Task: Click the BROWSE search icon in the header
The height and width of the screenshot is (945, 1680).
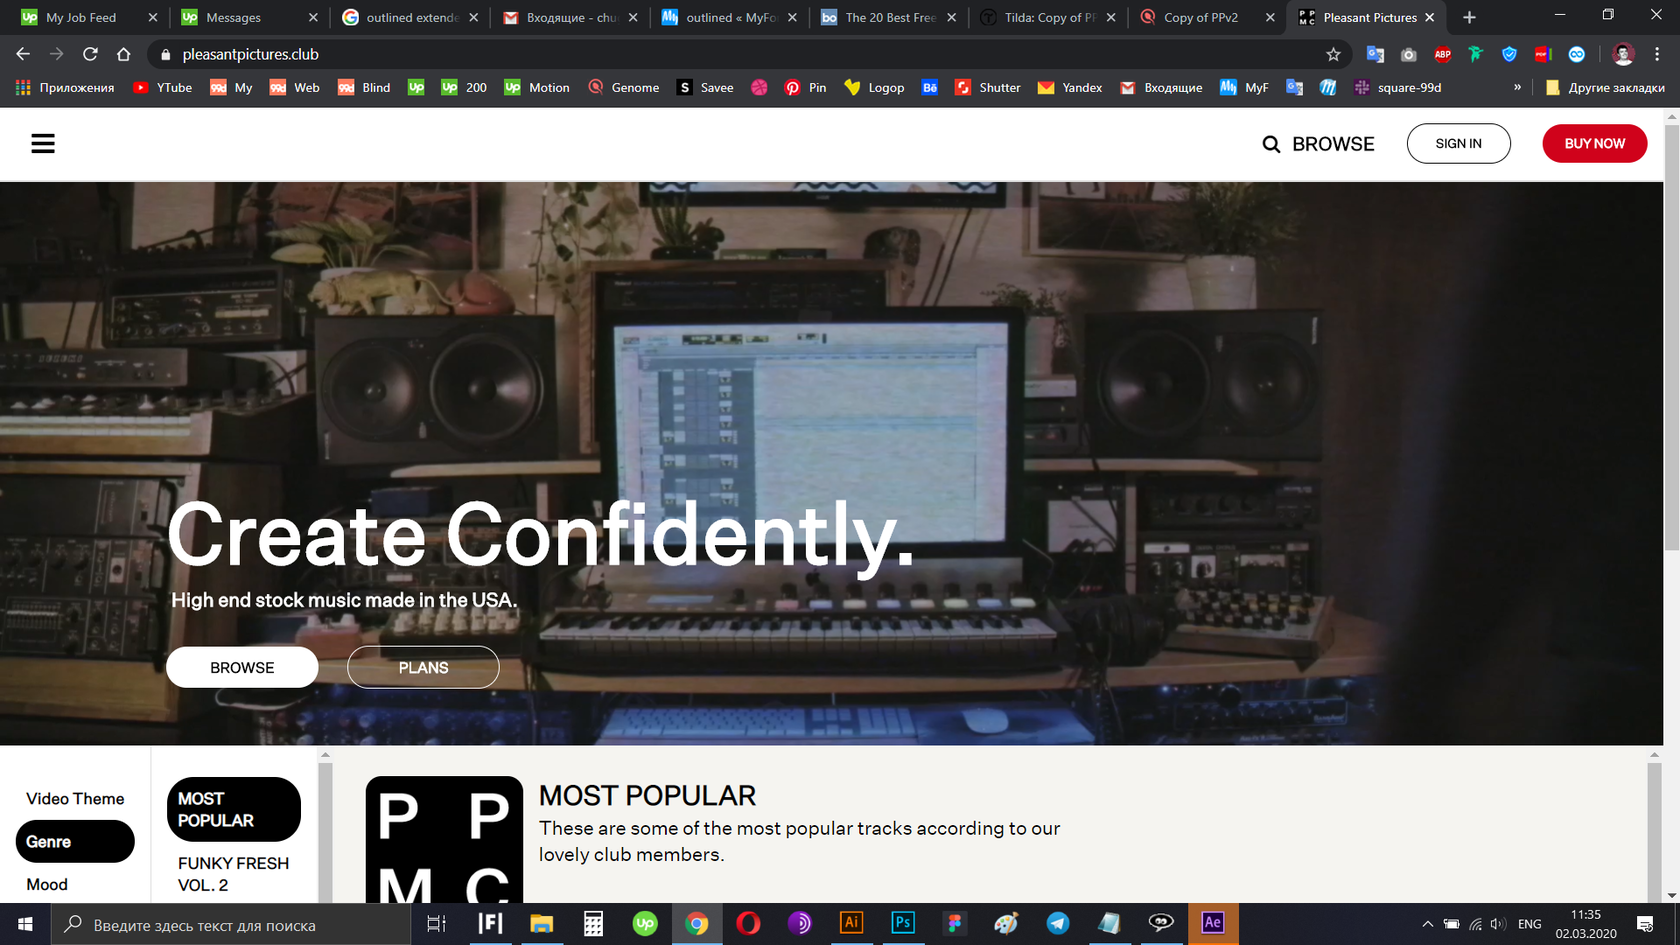Action: [x=1271, y=144]
